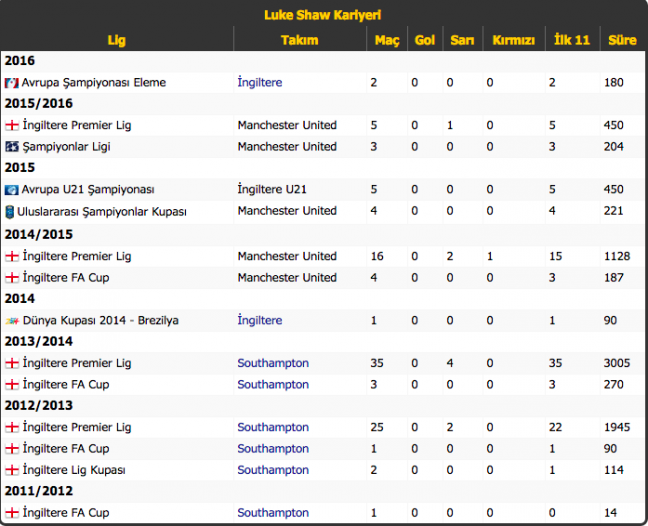The height and width of the screenshot is (526, 648).
Task: Open Southampton link in 2013/2014 Premier Lig row
Action: tap(273, 363)
